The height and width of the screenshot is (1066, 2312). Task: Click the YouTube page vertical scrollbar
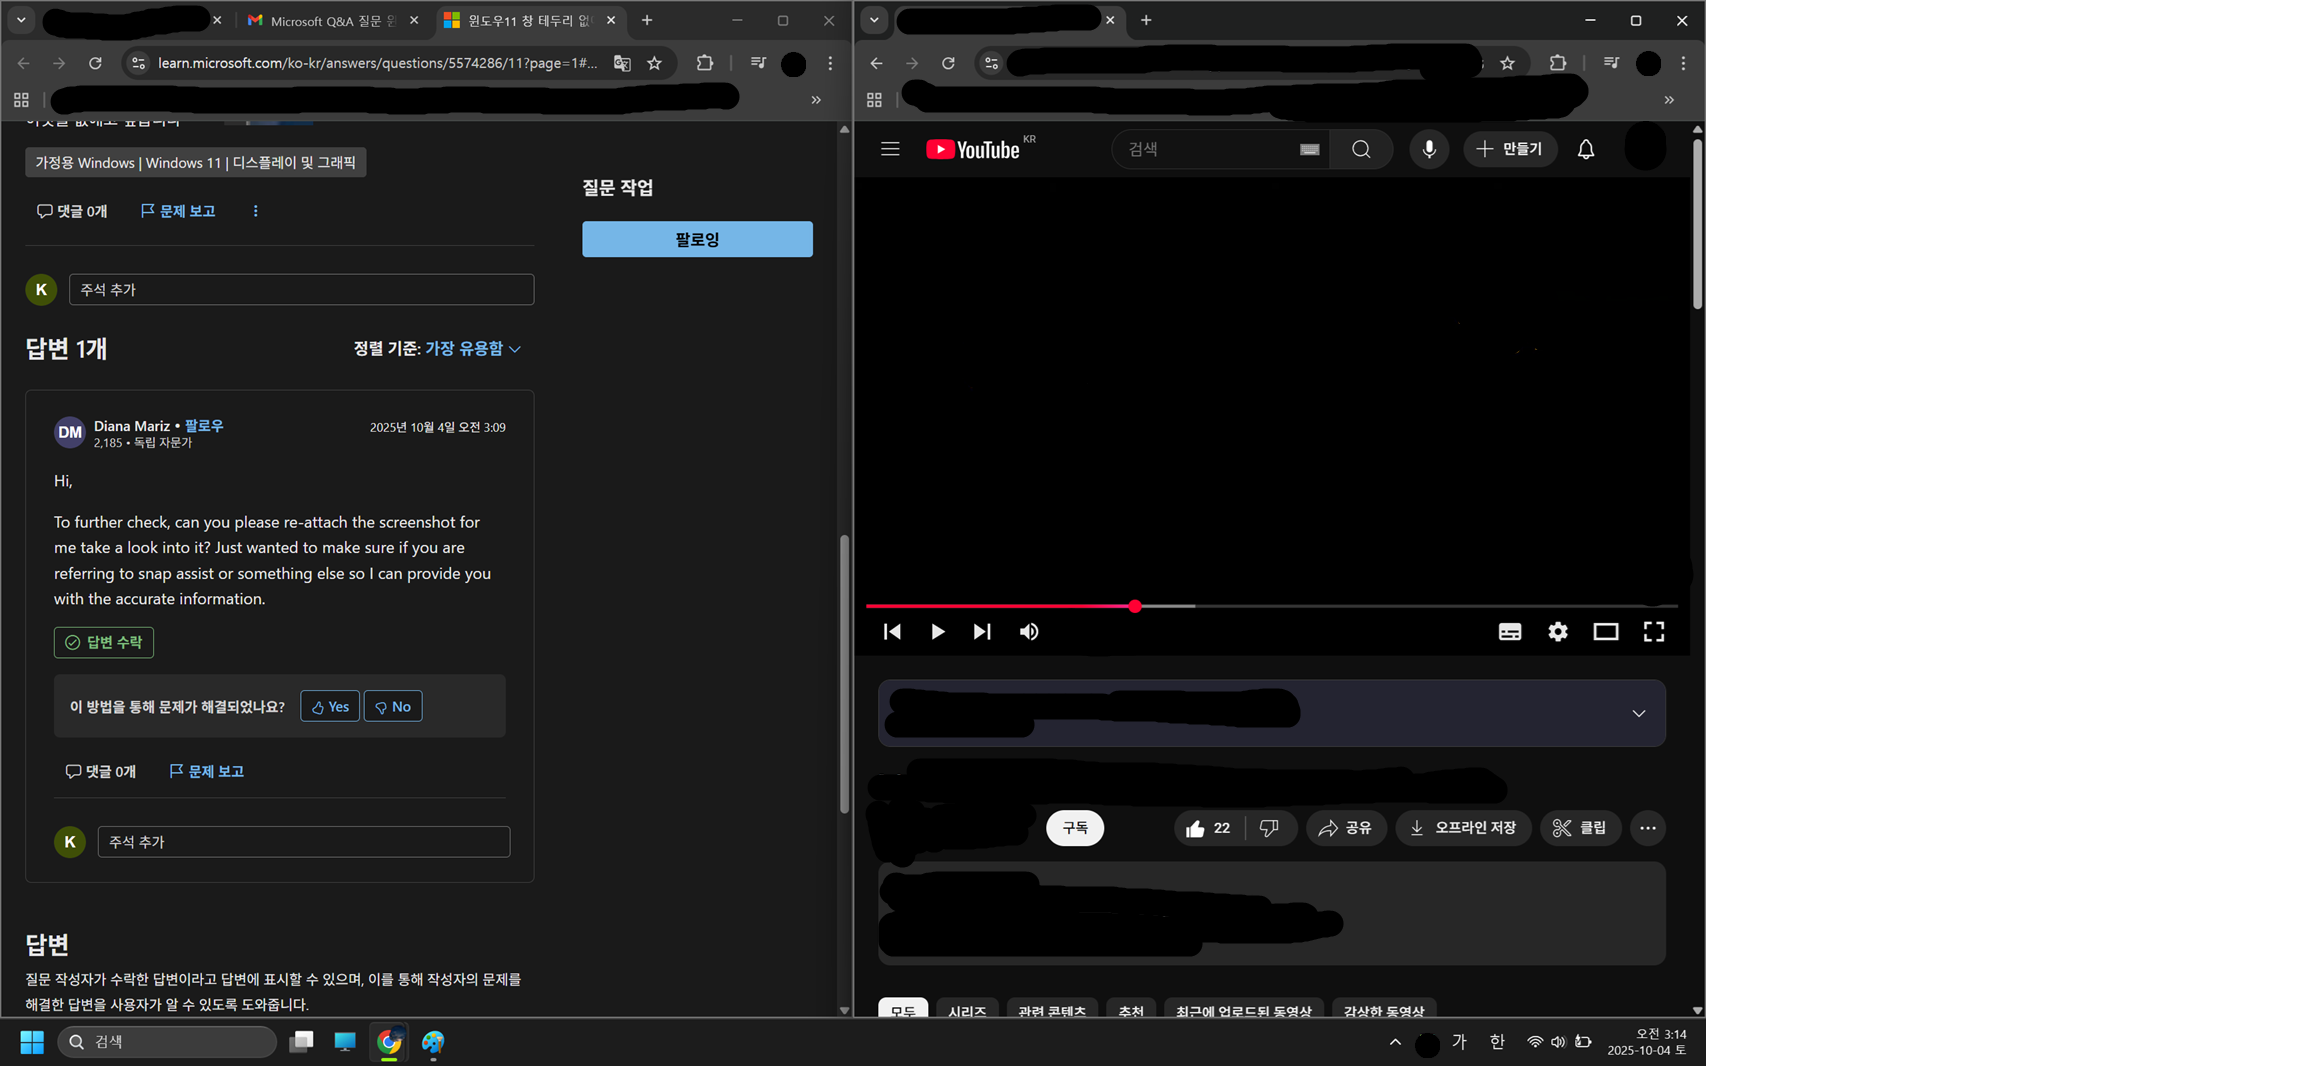pos(1697,224)
